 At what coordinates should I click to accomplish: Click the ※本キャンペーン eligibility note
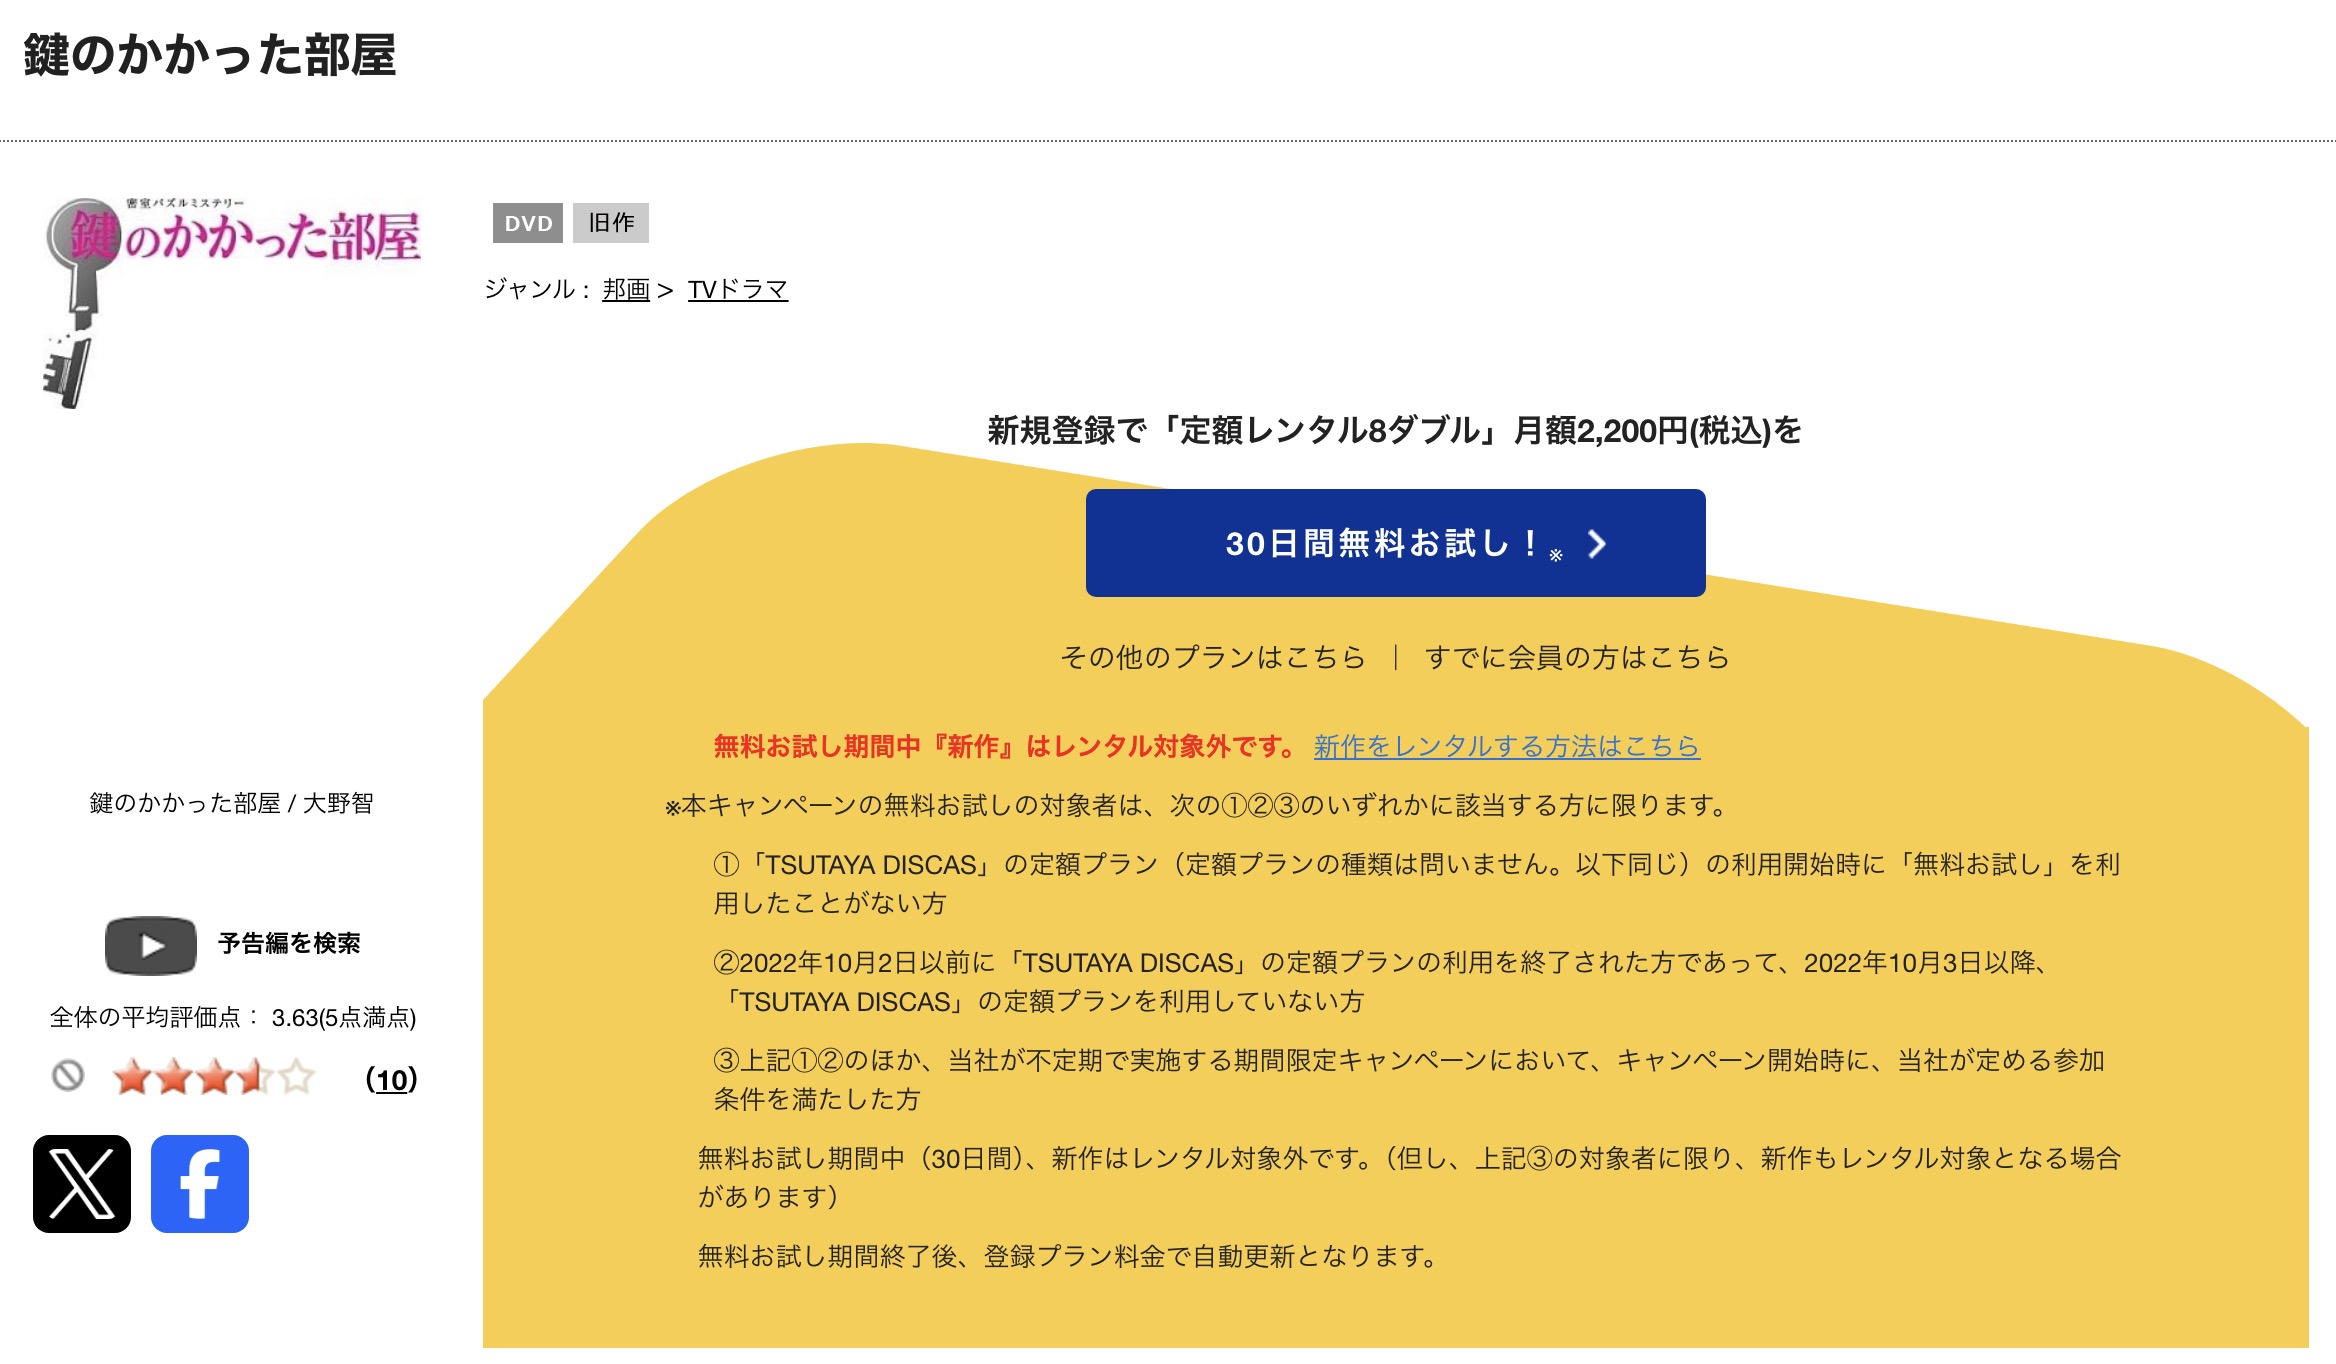tap(1195, 806)
